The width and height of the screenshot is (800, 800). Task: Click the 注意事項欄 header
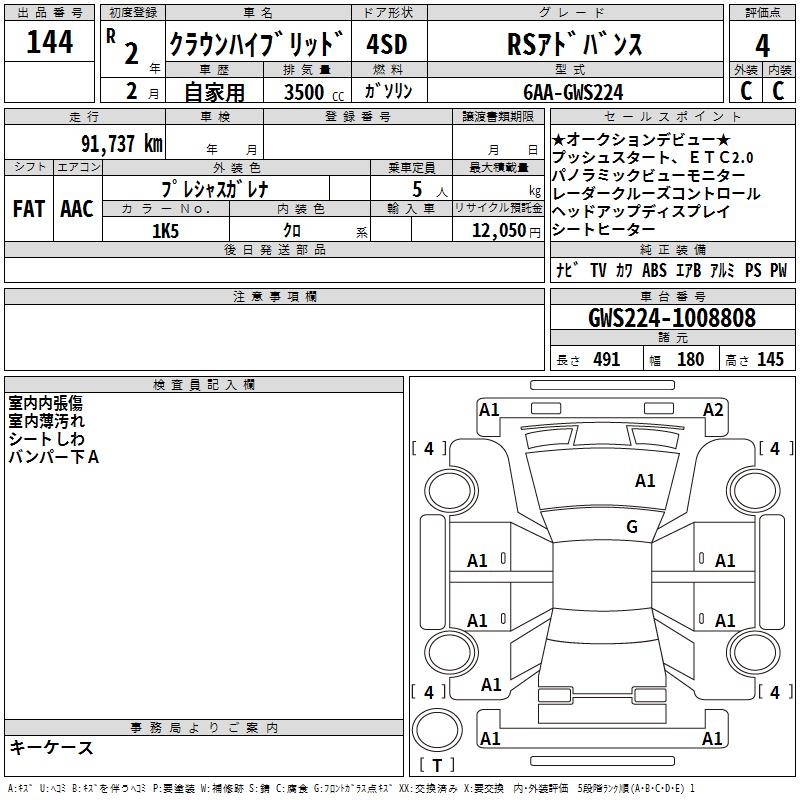tap(275, 296)
